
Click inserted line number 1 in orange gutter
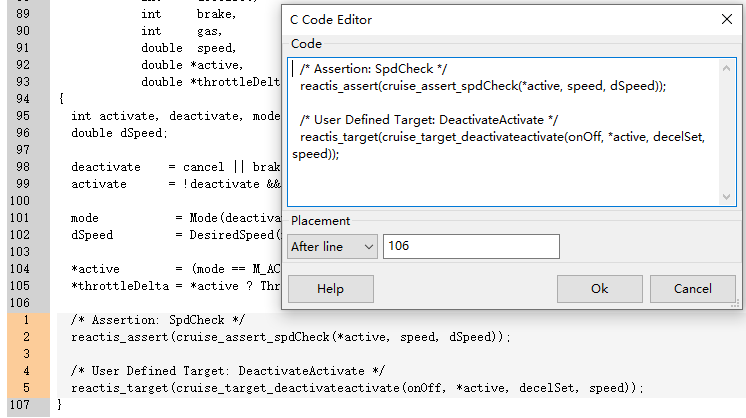tap(24, 320)
